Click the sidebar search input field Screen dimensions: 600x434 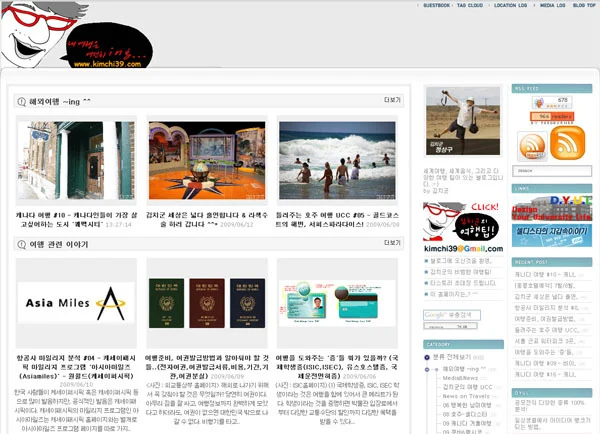point(552,171)
